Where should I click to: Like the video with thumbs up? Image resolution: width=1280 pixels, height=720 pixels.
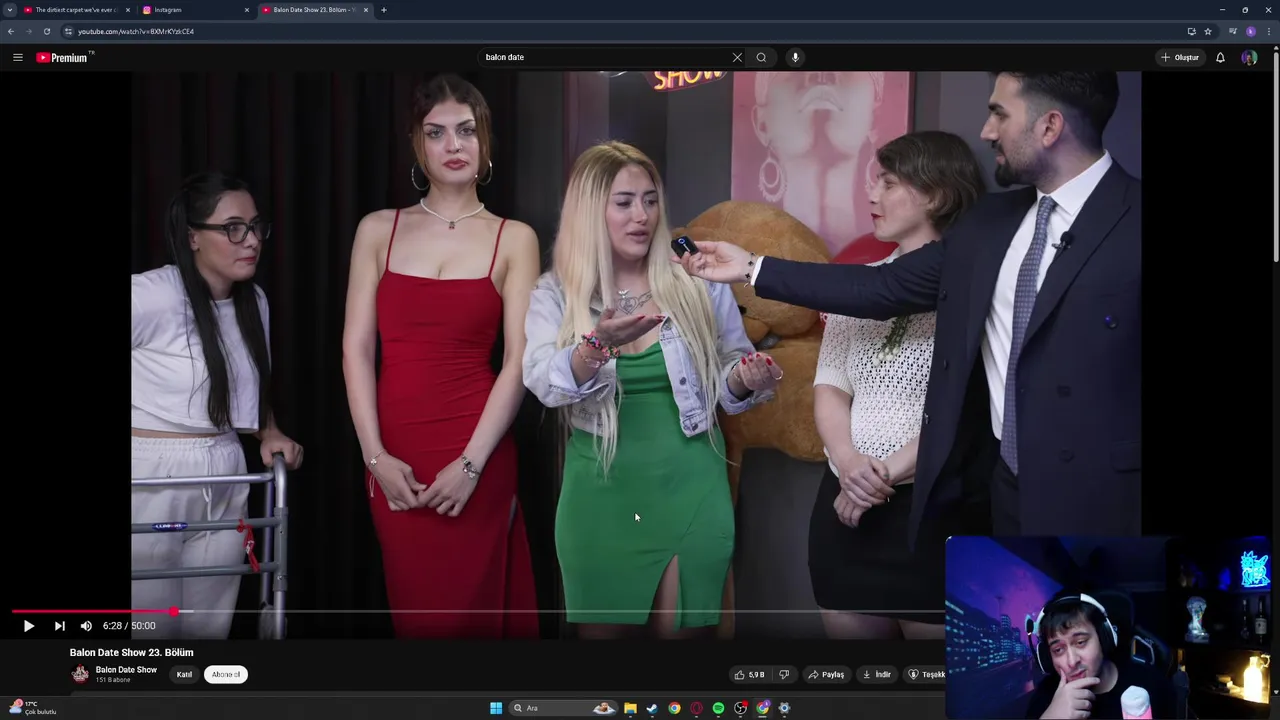click(749, 674)
